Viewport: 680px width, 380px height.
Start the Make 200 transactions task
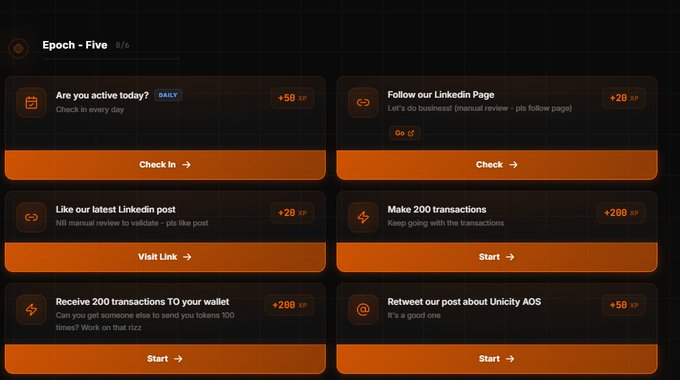[497, 257]
